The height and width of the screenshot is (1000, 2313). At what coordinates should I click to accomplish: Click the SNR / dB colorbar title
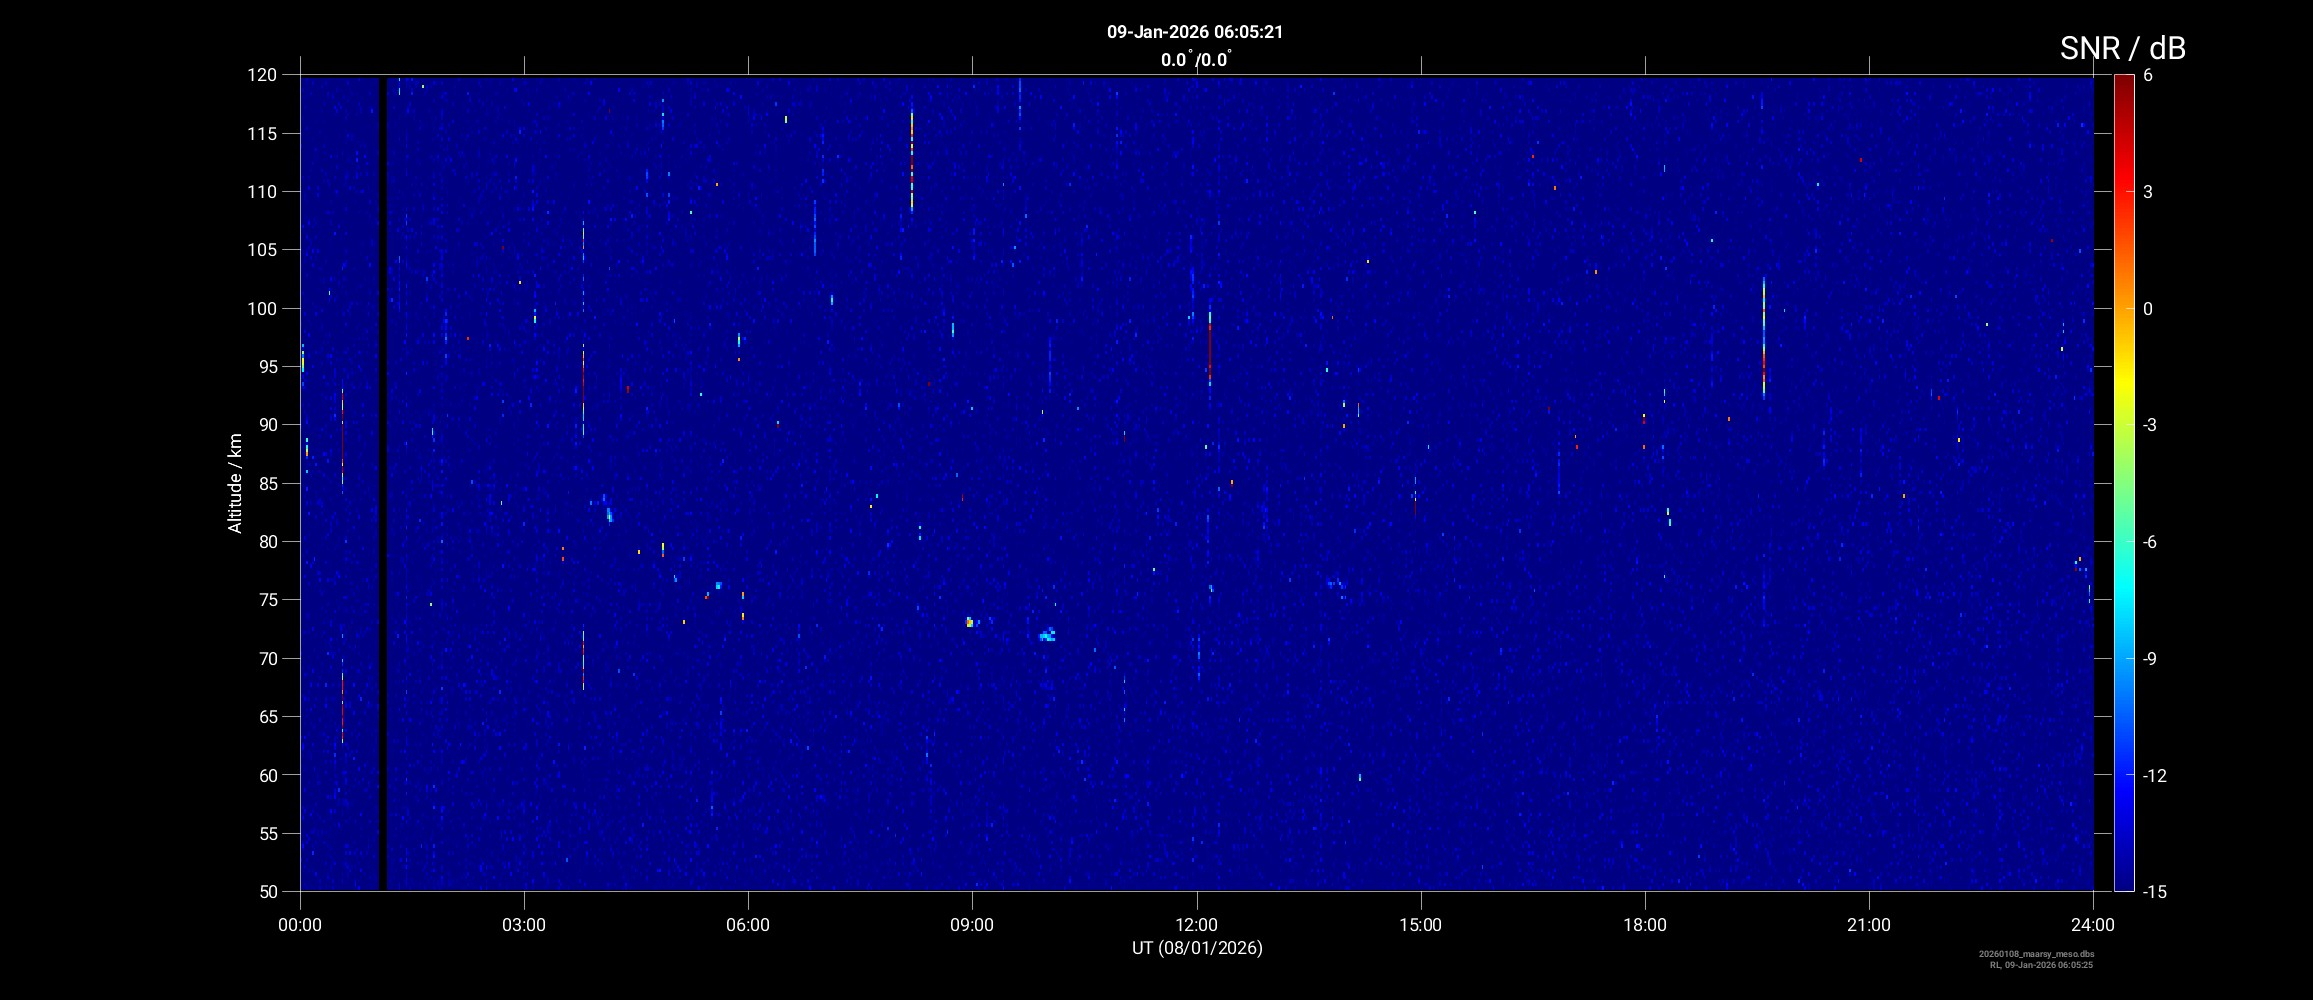(2122, 48)
